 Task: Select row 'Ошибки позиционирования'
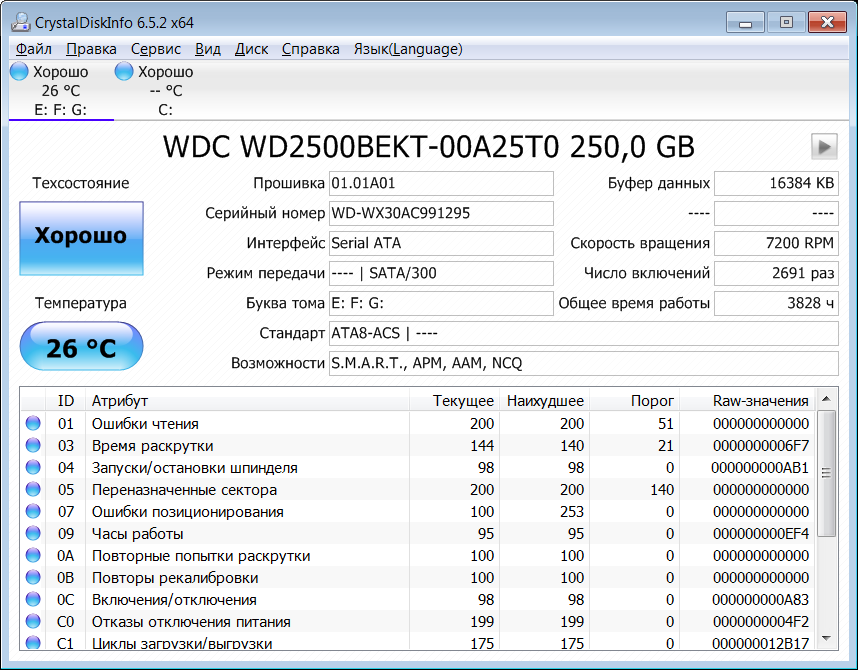click(x=418, y=511)
